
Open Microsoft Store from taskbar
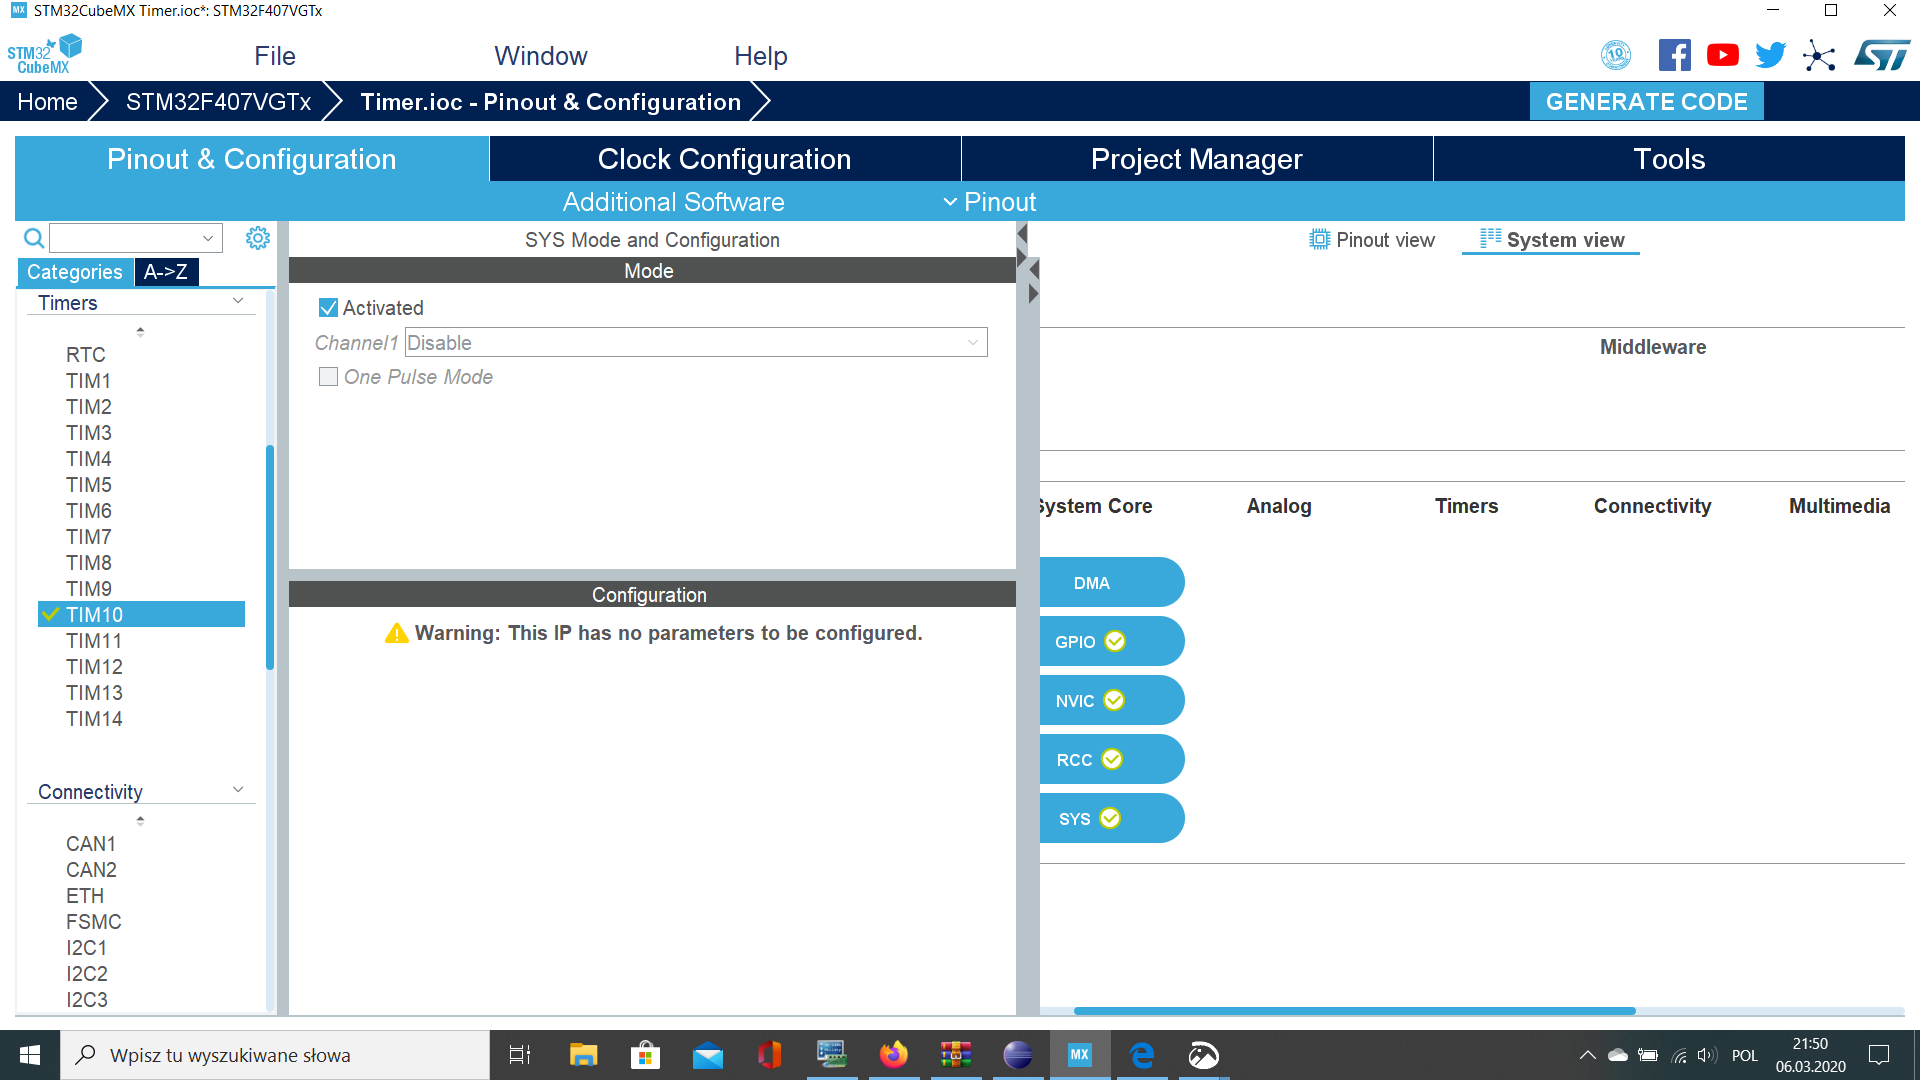[x=645, y=1055]
